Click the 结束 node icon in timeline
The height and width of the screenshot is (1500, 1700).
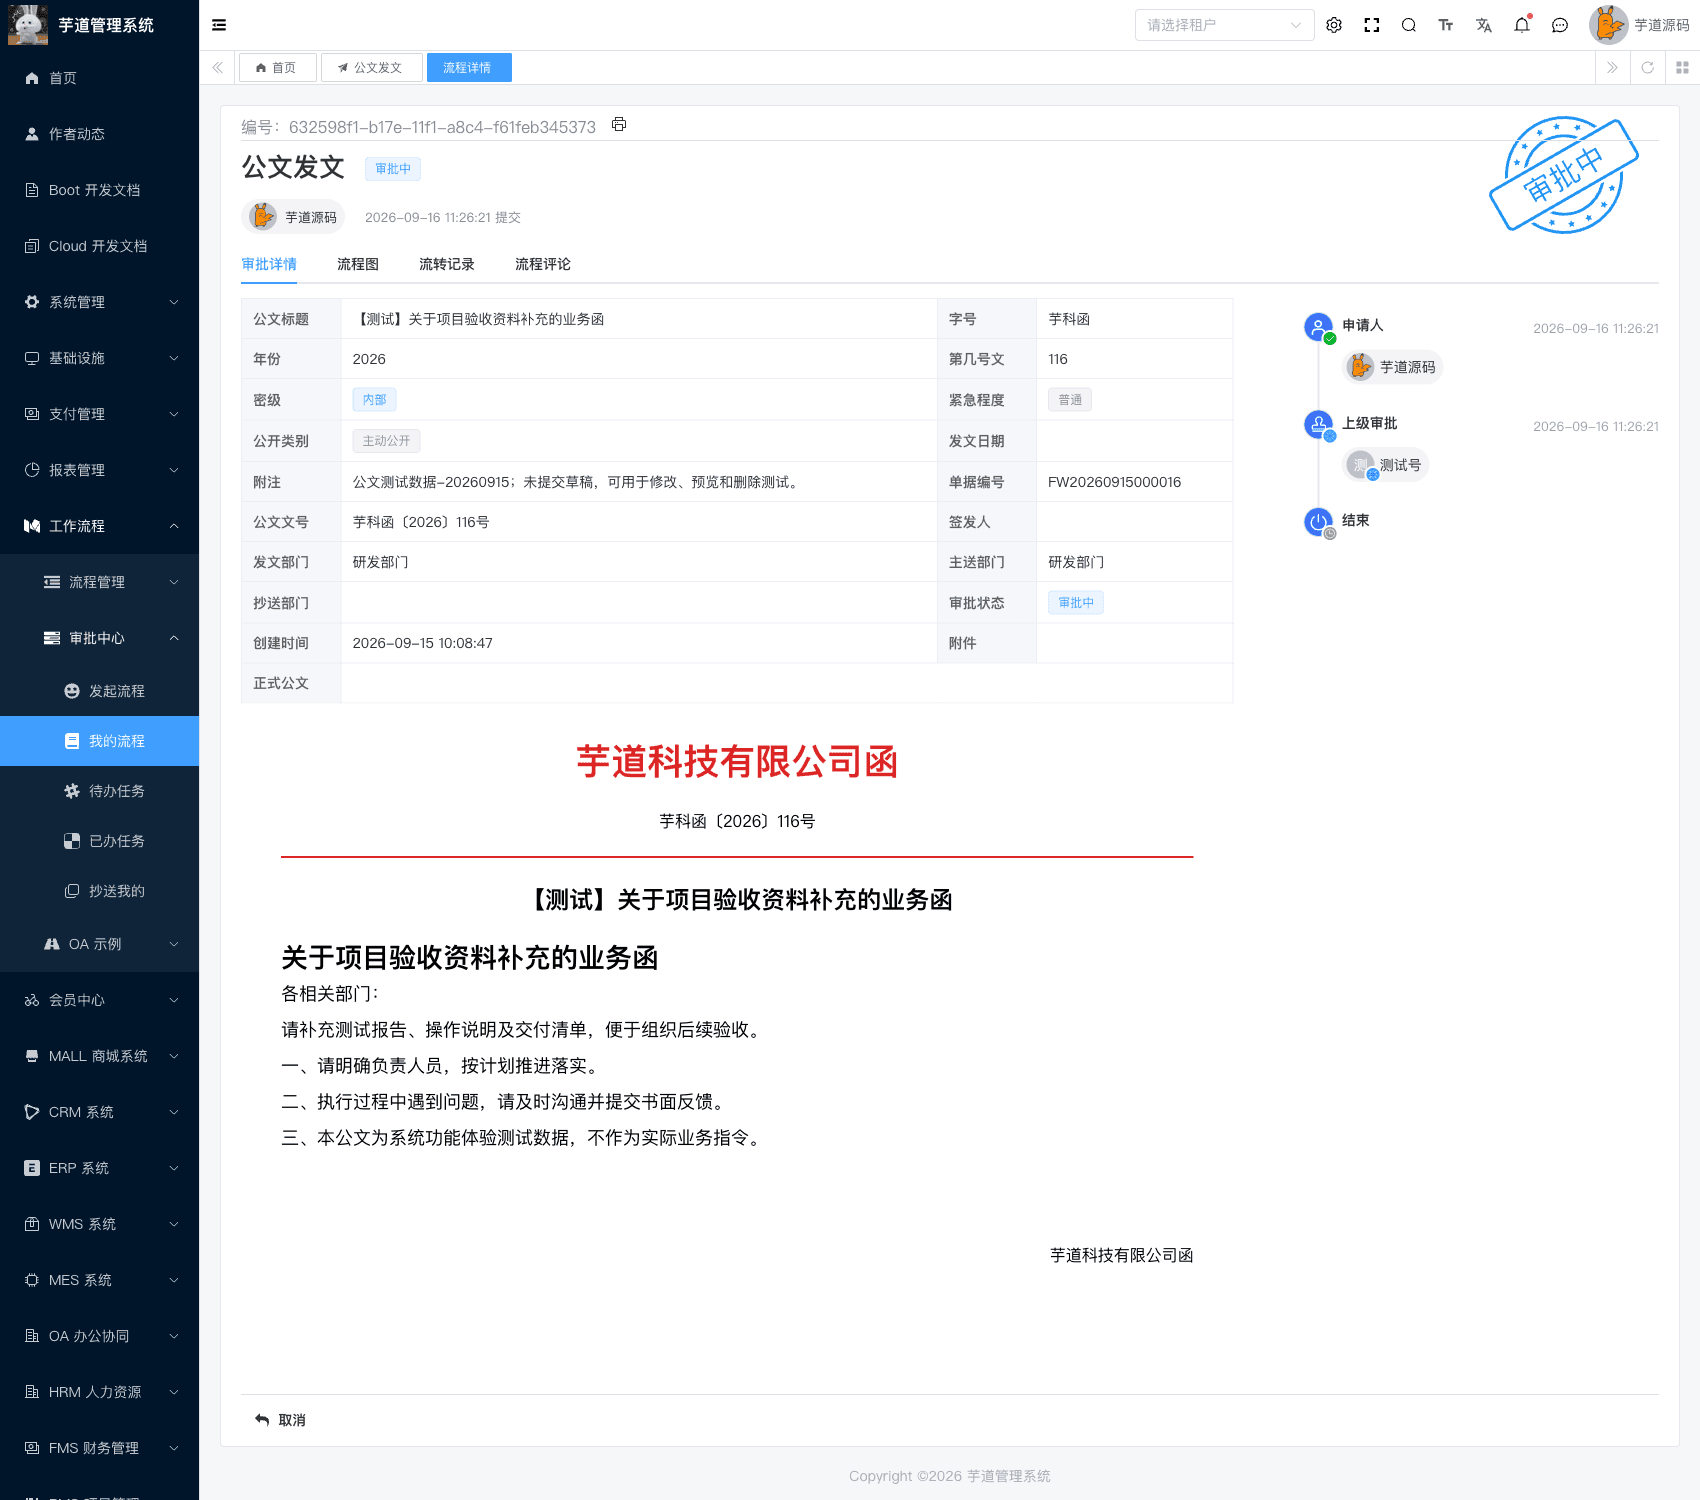(1319, 522)
